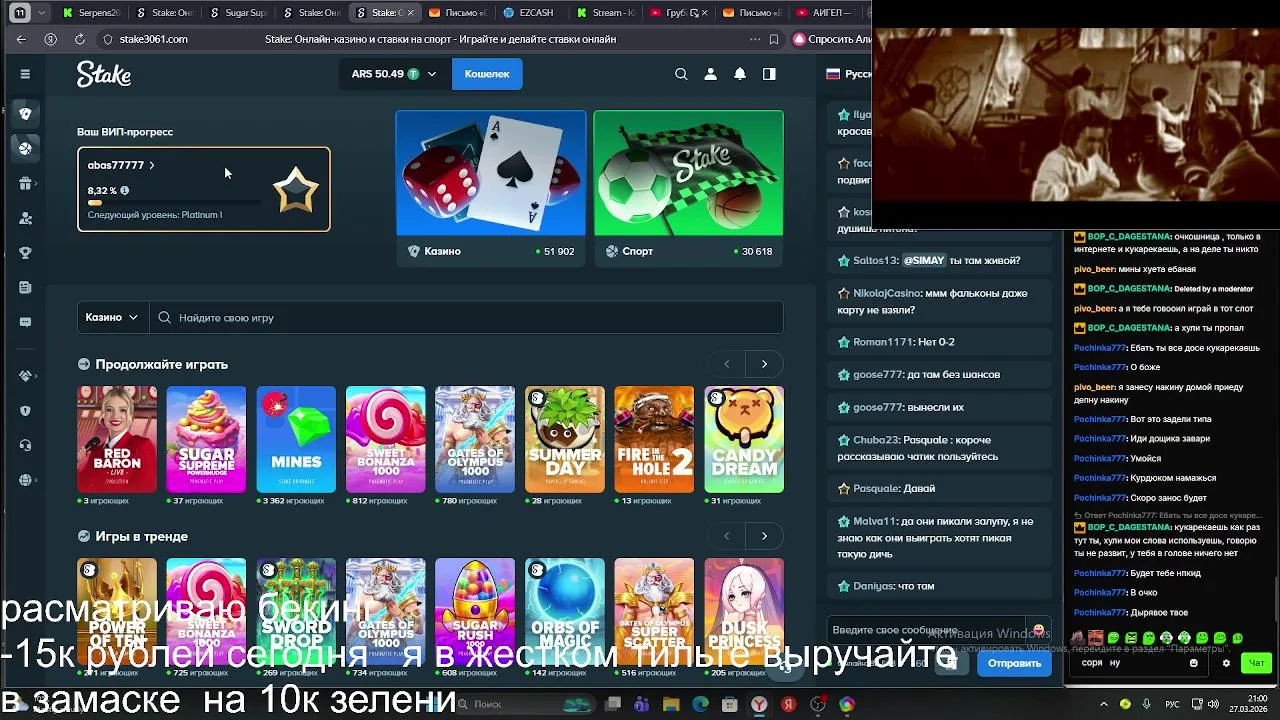Open the Dusk Princess game tile
The image size is (1280, 720).
point(744,611)
